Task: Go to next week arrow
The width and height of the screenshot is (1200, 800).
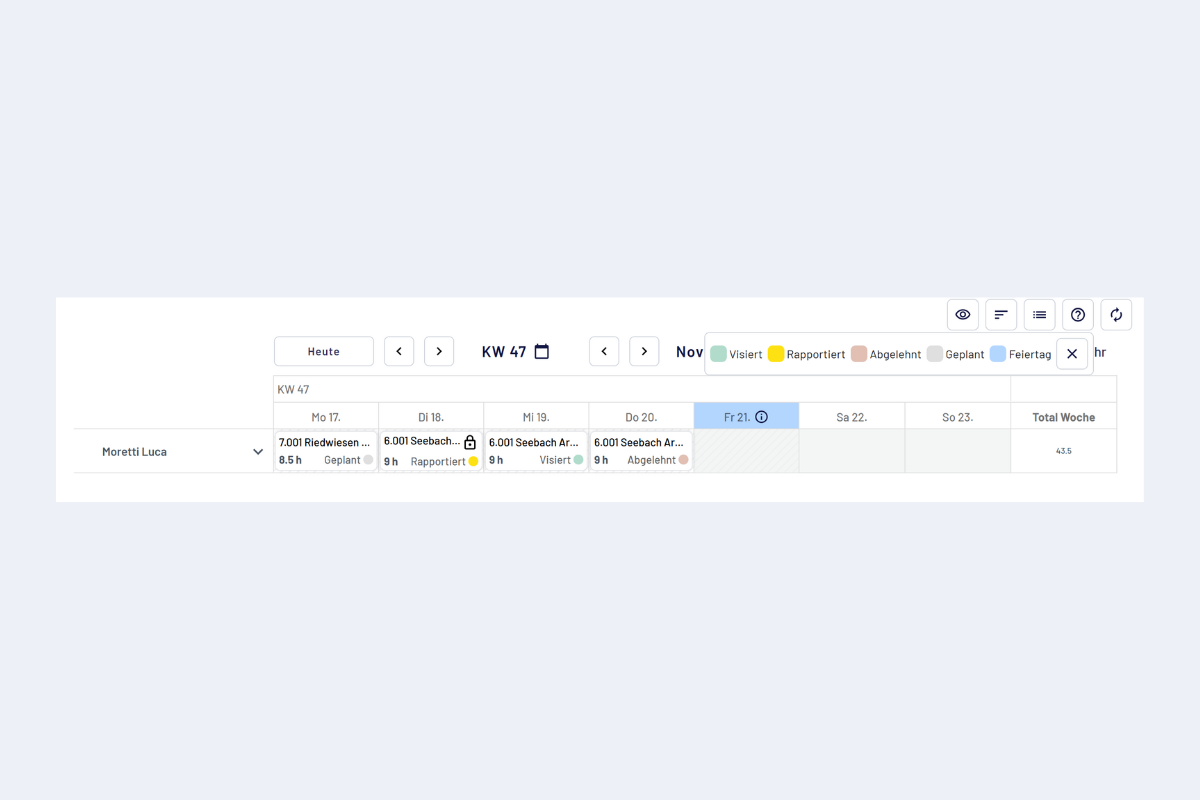Action: click(439, 352)
